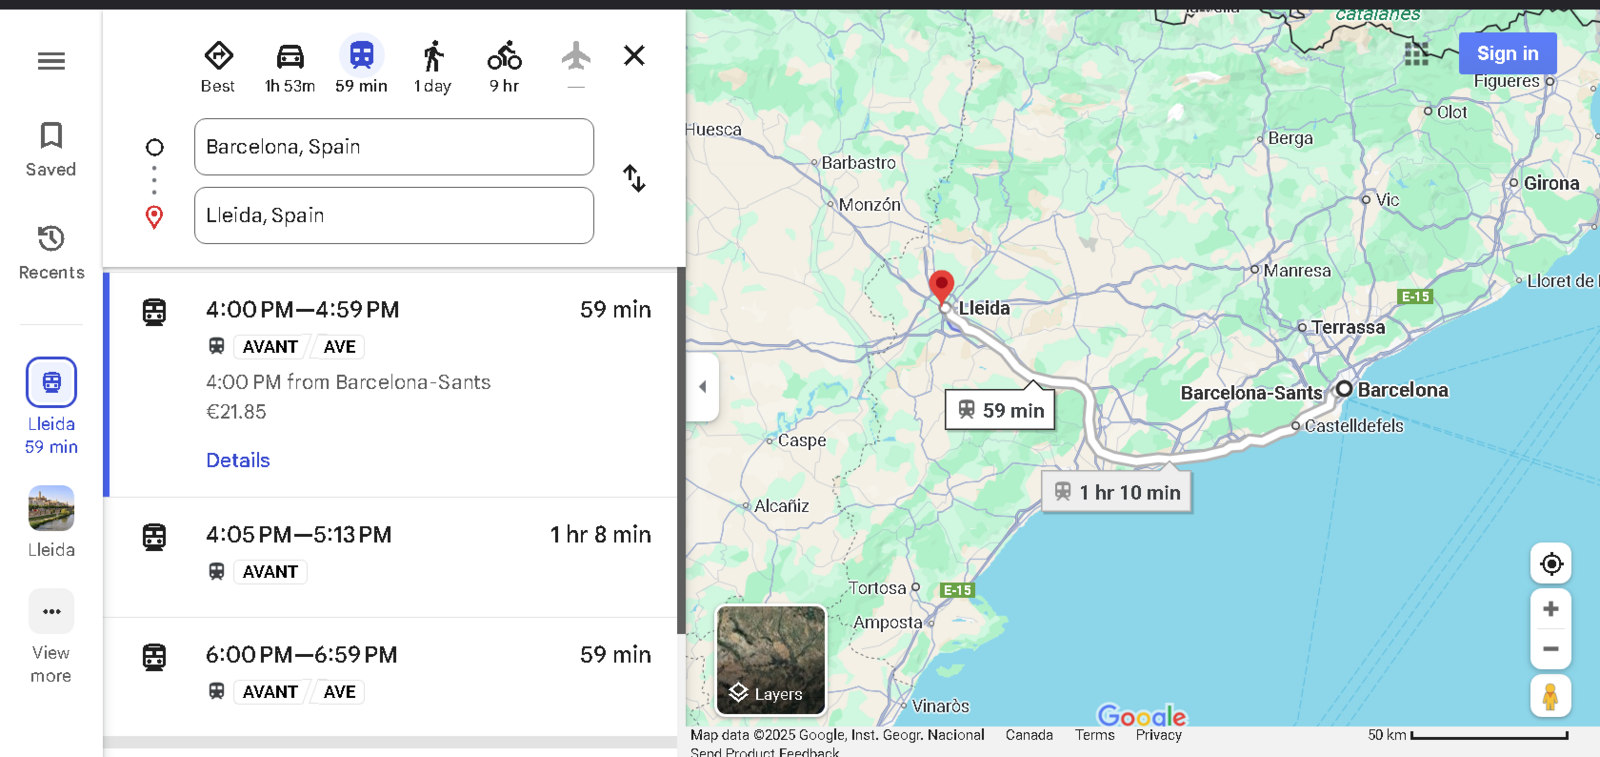Open Saved places
The image size is (1600, 757).
tap(51, 150)
